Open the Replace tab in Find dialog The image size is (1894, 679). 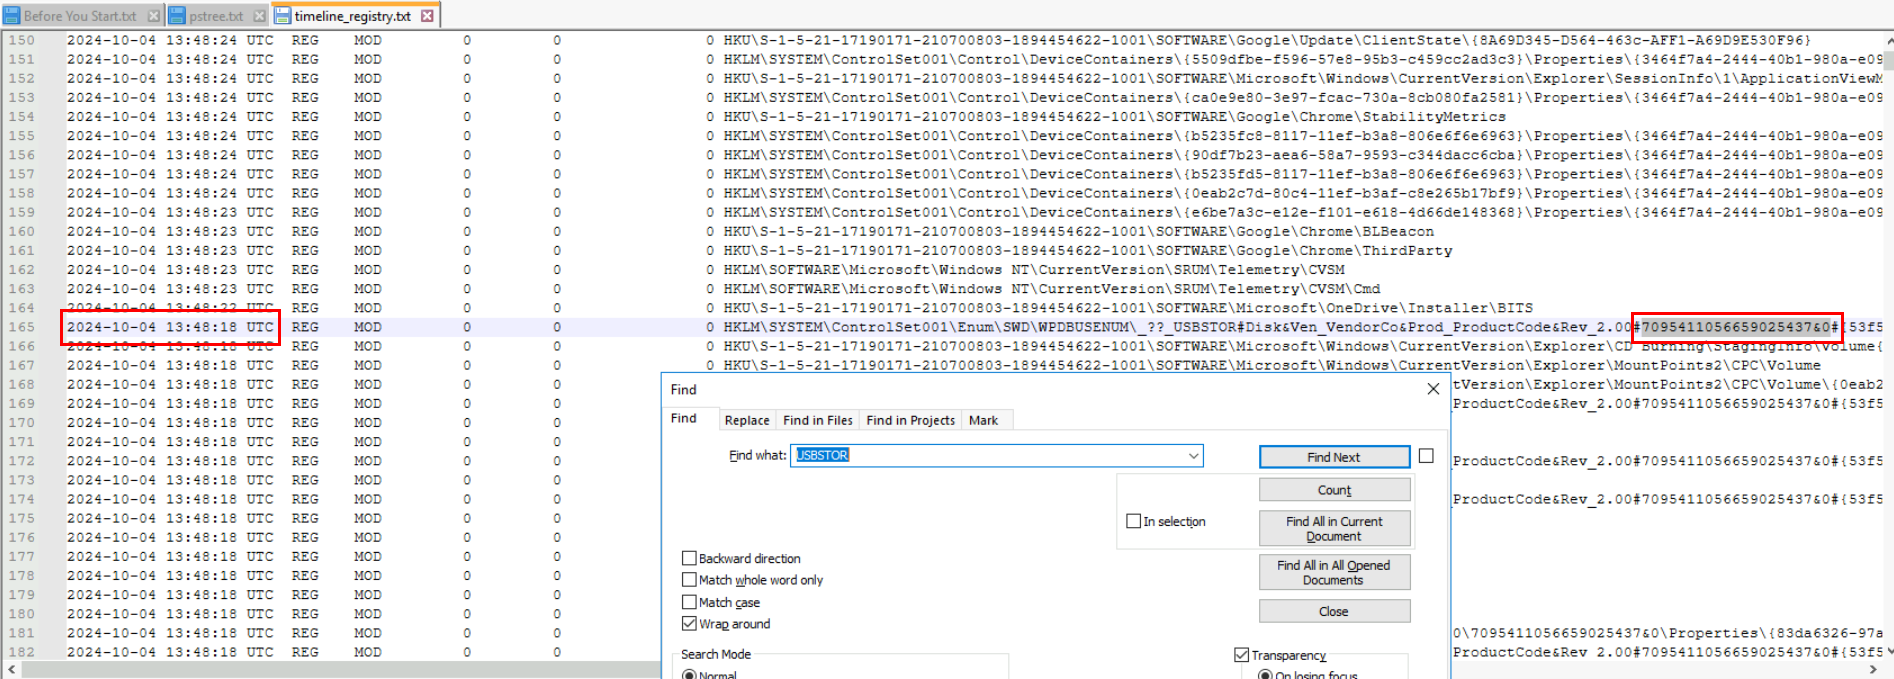747,420
